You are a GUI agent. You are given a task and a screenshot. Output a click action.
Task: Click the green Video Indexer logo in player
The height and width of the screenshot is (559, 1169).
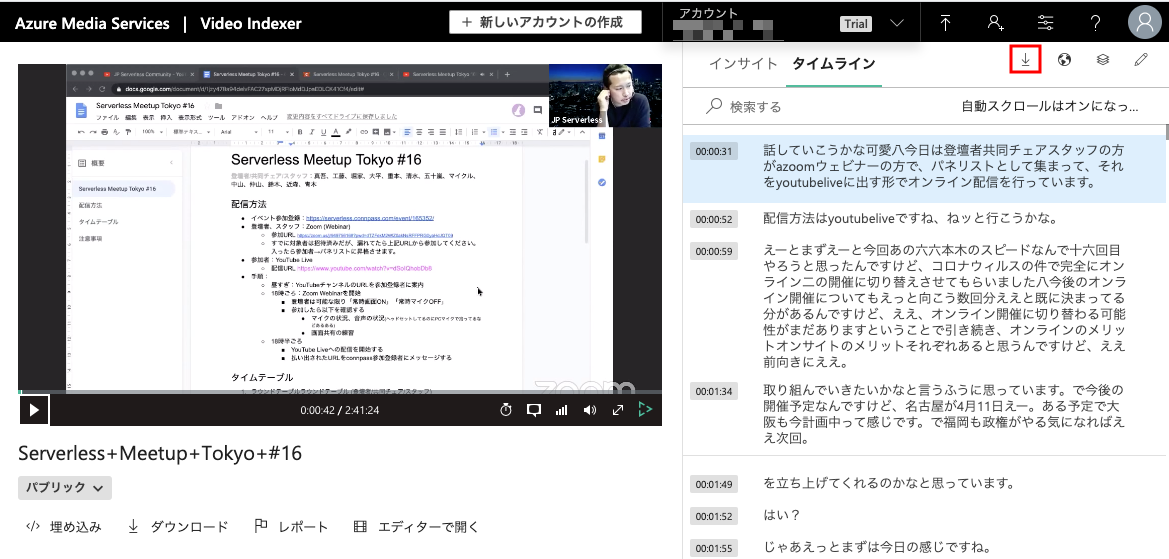pos(646,409)
